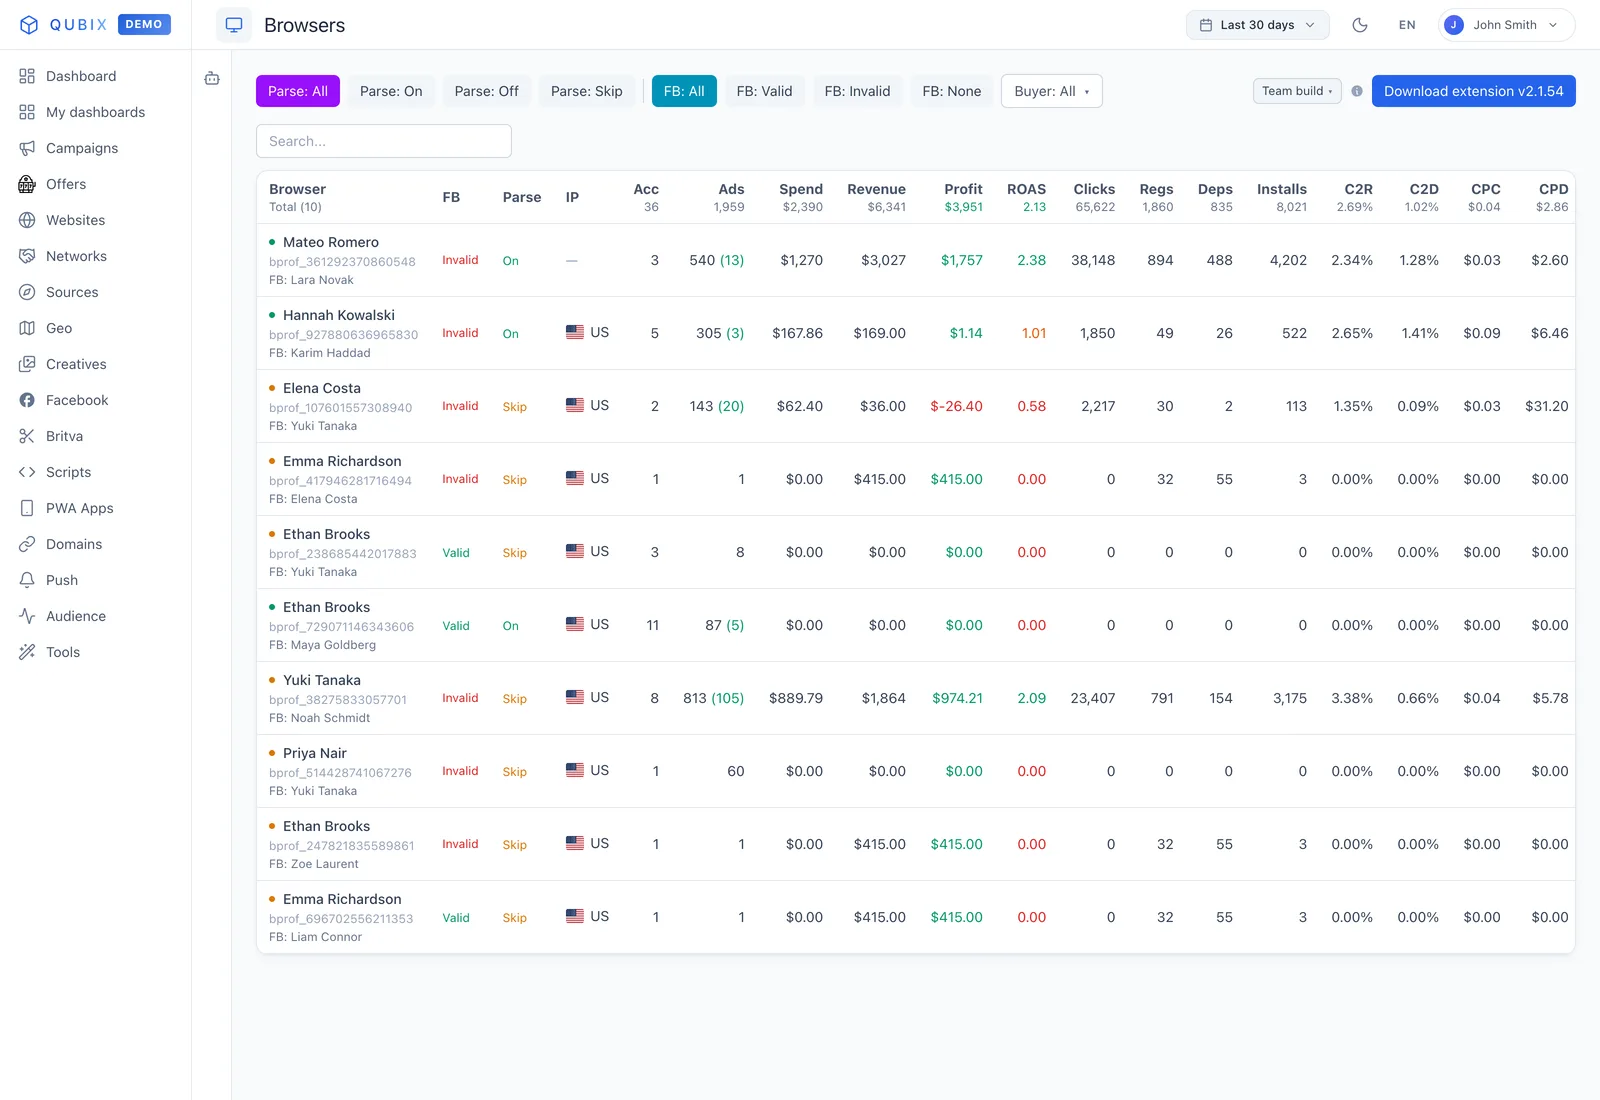Toggle the FB: Valid filter
Screen dimensions: 1600x1100
click(x=764, y=91)
